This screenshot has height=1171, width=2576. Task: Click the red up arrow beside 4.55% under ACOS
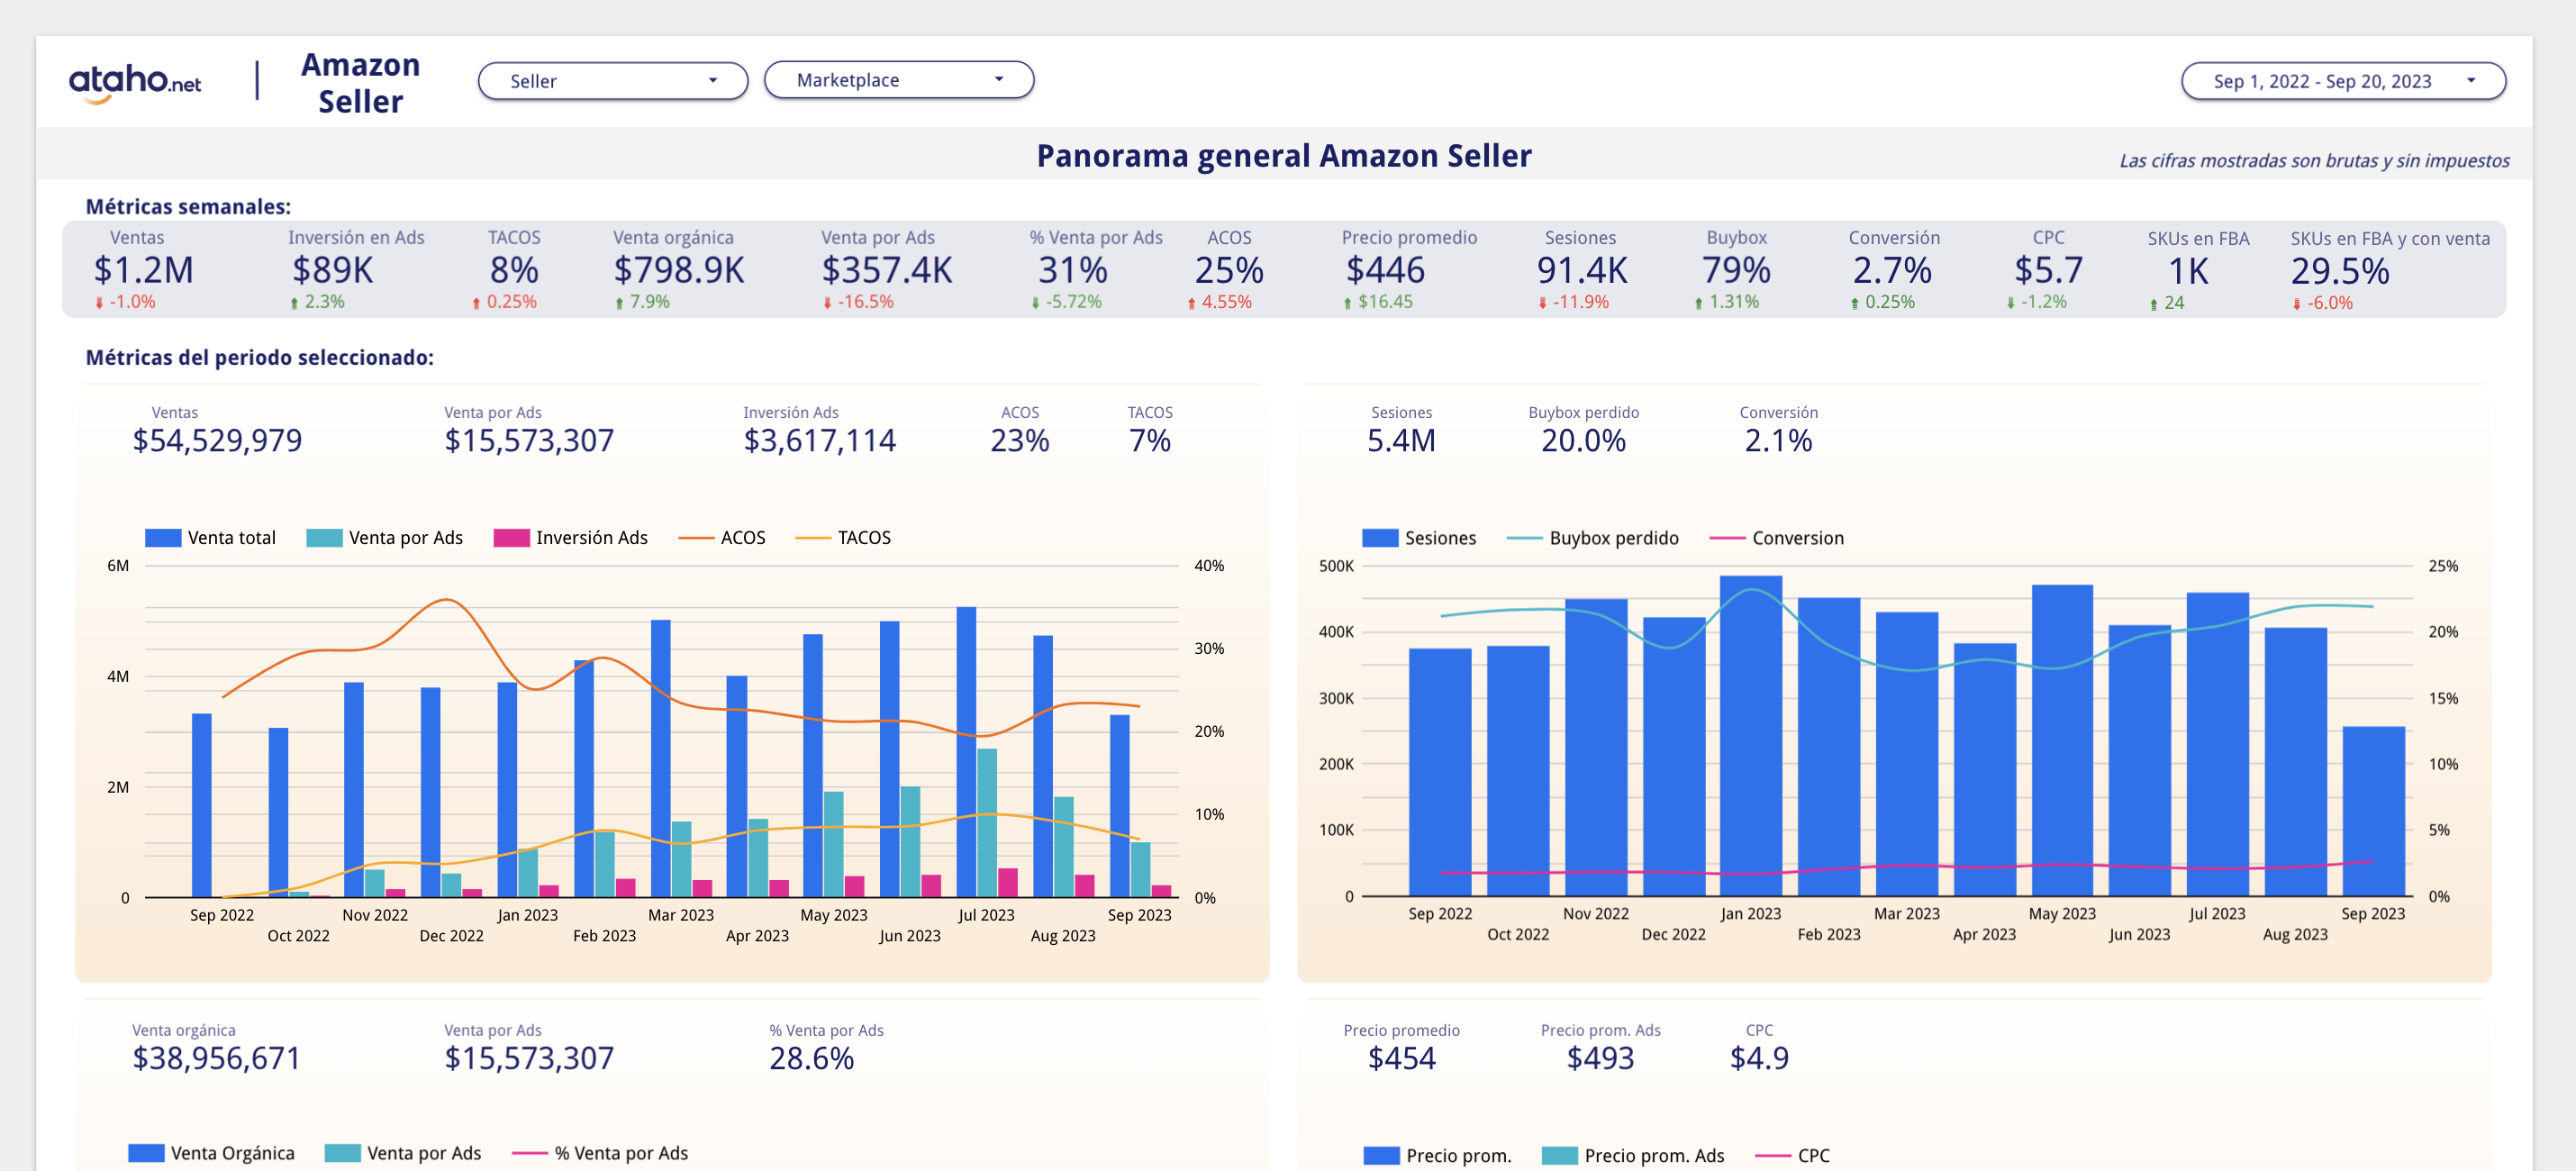1191,302
